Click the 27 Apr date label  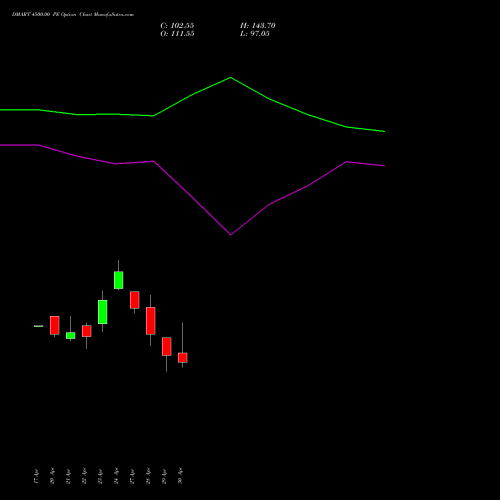tap(132, 476)
